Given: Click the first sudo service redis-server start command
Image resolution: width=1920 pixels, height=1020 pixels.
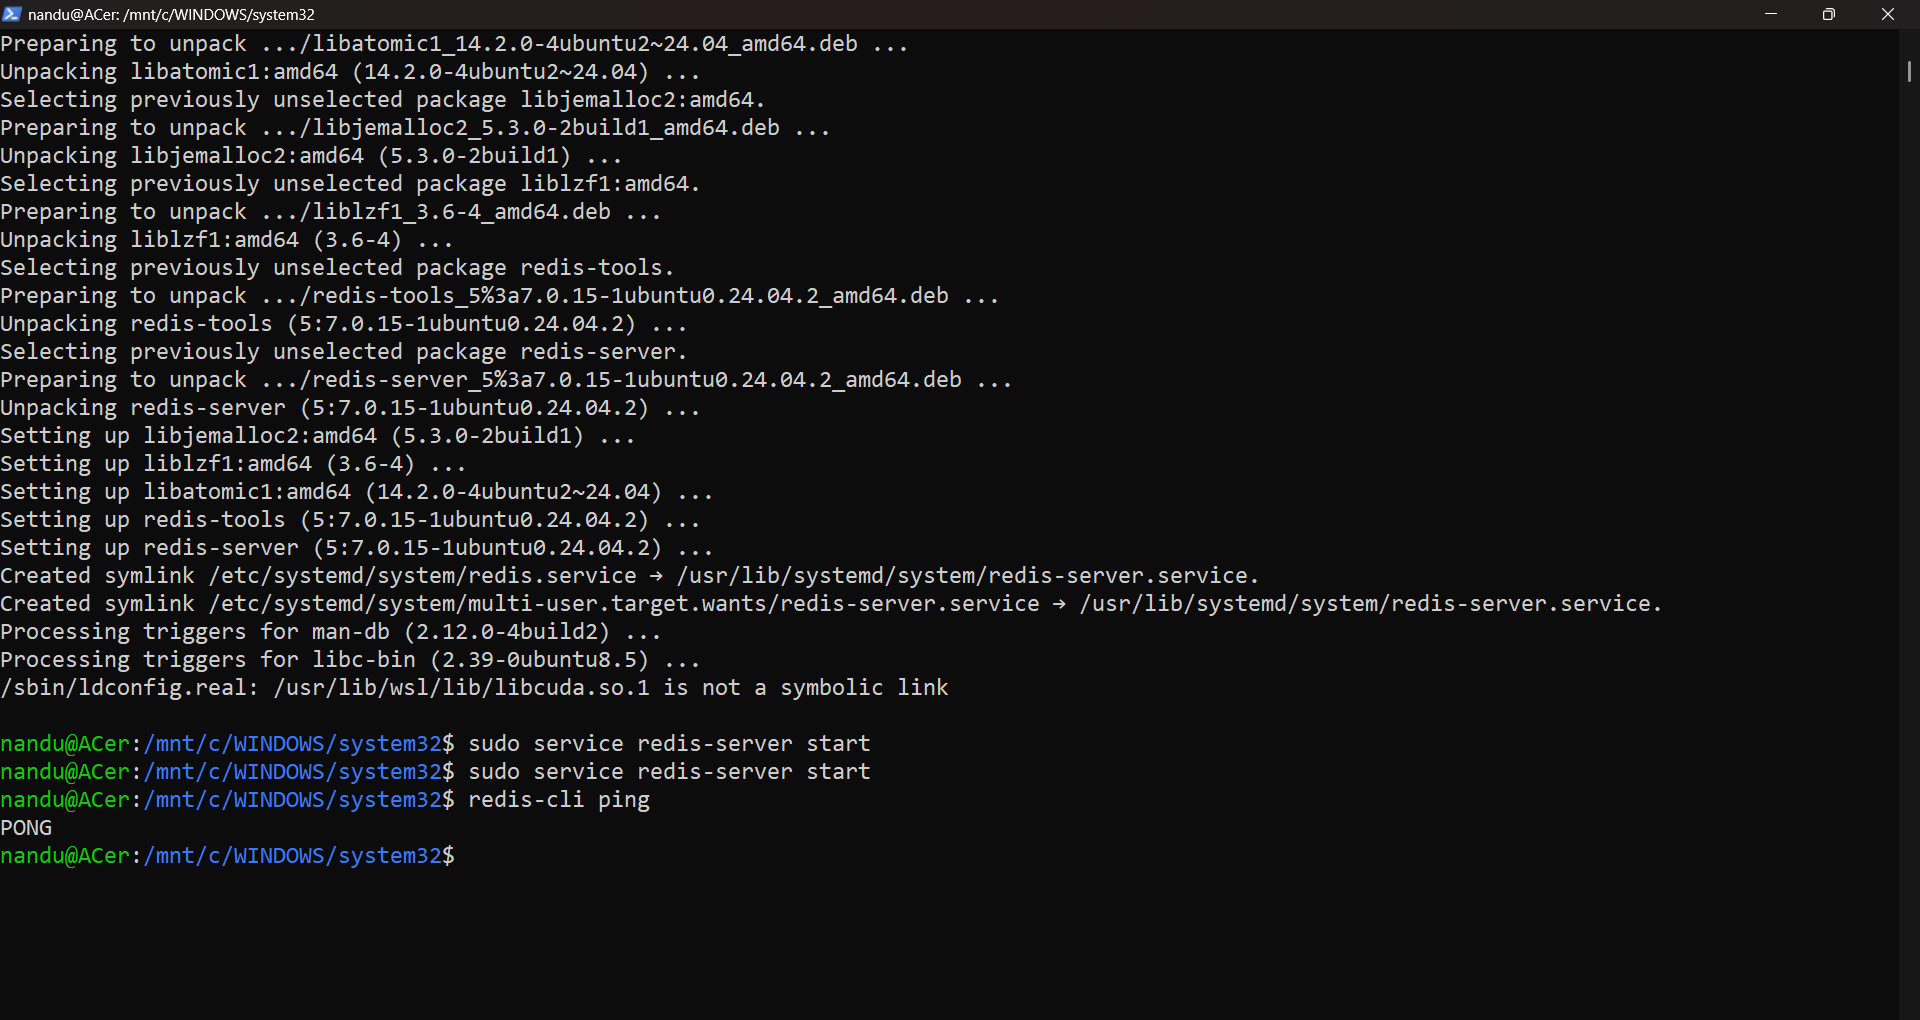Looking at the screenshot, I should [669, 744].
